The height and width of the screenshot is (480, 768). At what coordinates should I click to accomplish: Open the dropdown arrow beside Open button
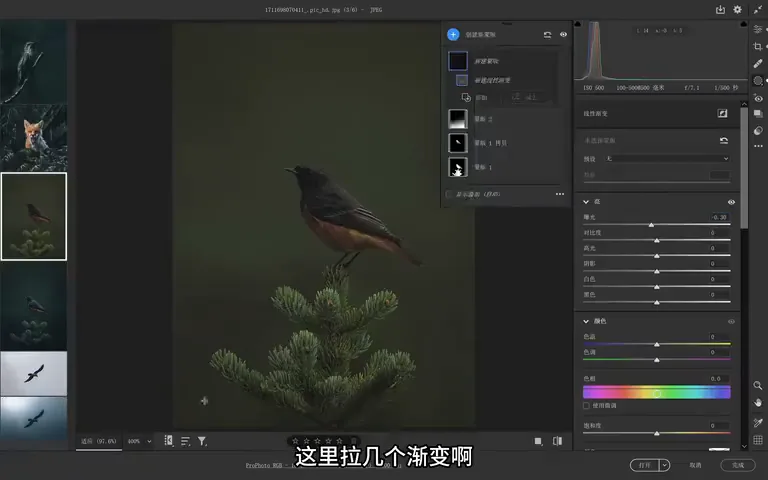pyautogui.click(x=664, y=465)
